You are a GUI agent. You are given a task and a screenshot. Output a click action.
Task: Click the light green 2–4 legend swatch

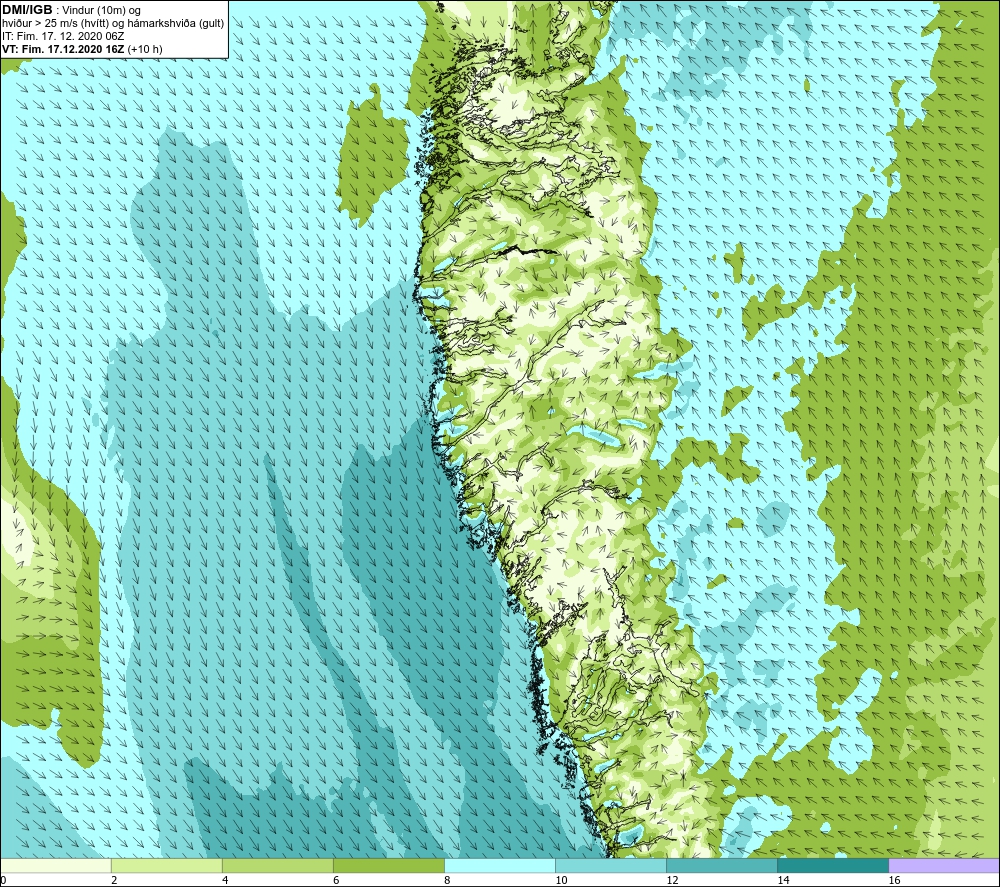(x=167, y=865)
